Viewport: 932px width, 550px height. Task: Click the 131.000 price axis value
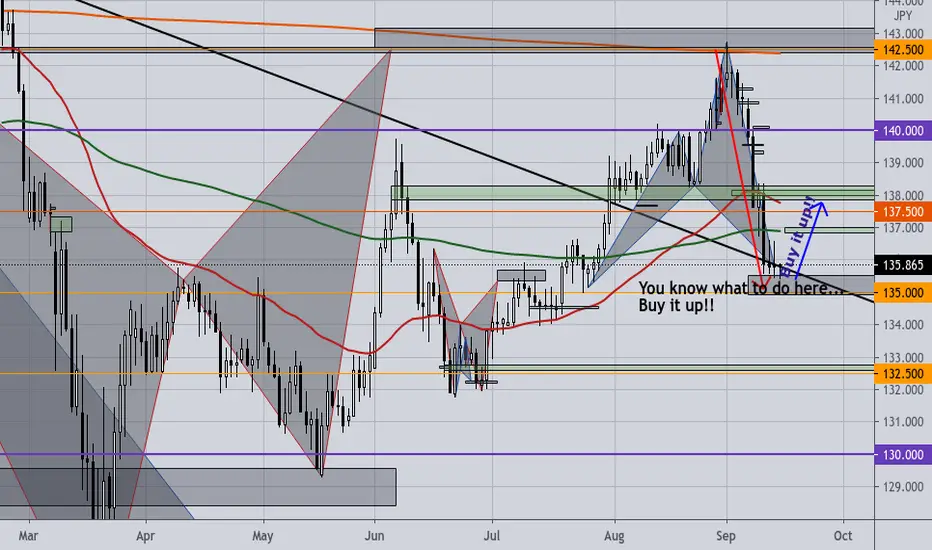point(903,422)
